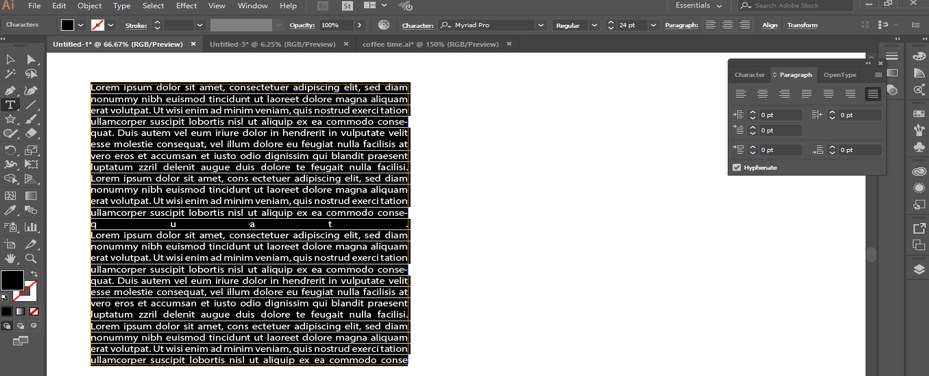Toggle Justify All Lines in Paragraph panel
This screenshot has height=376, width=929.
click(873, 94)
